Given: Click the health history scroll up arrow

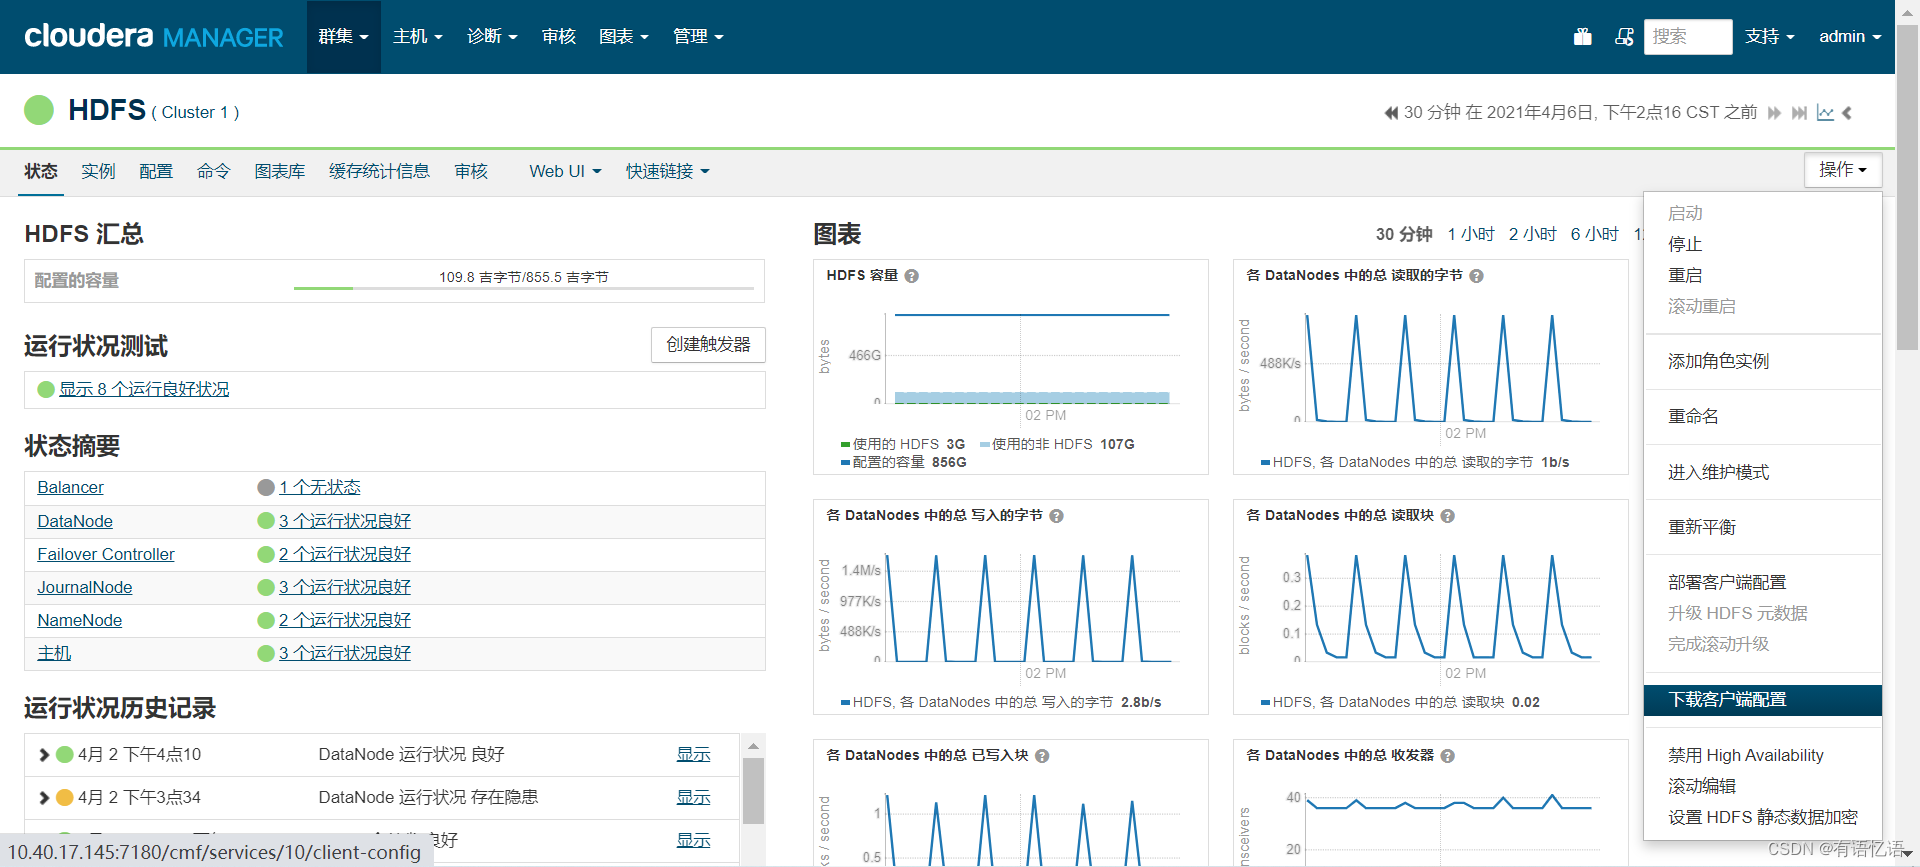Looking at the screenshot, I should click(753, 746).
